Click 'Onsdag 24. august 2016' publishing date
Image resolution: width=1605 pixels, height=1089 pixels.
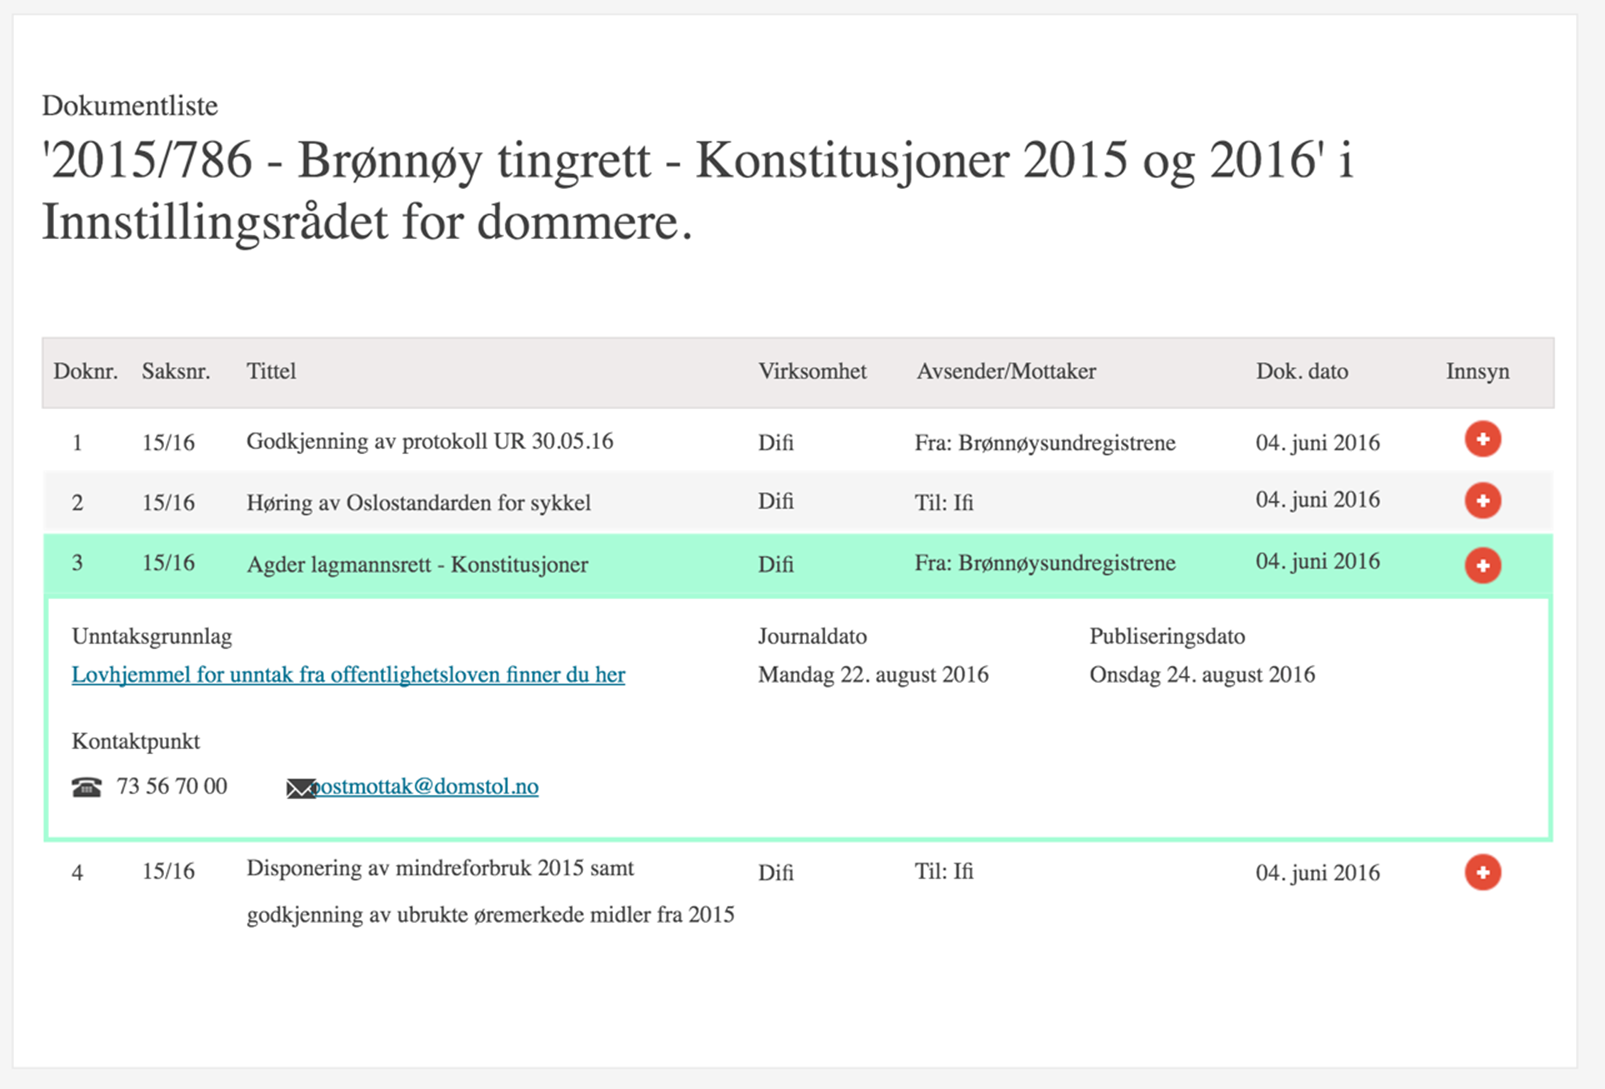1202,675
